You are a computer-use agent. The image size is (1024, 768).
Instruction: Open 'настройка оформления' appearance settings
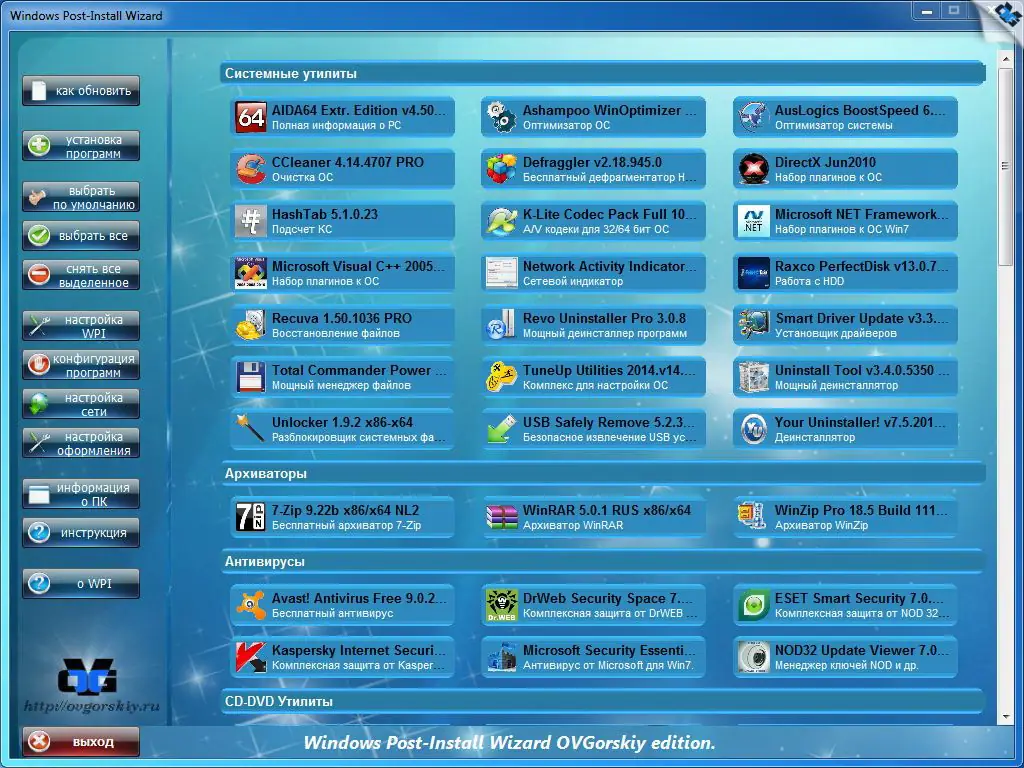pyautogui.click(x=81, y=443)
